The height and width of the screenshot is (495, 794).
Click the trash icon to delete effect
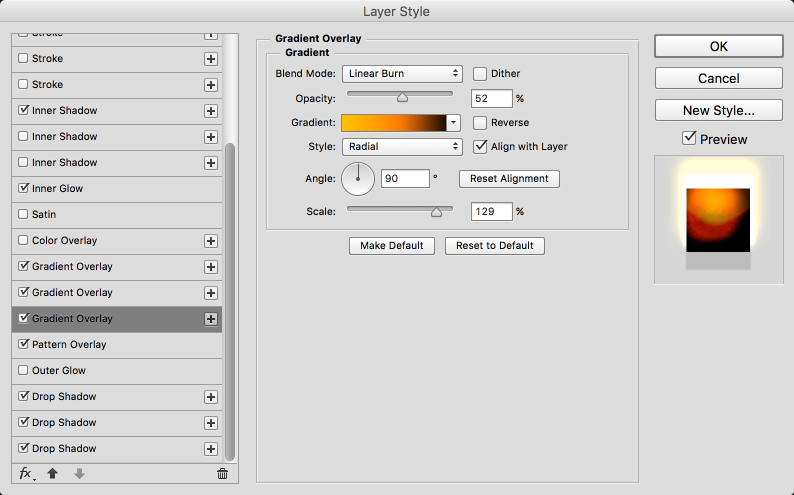coord(222,474)
